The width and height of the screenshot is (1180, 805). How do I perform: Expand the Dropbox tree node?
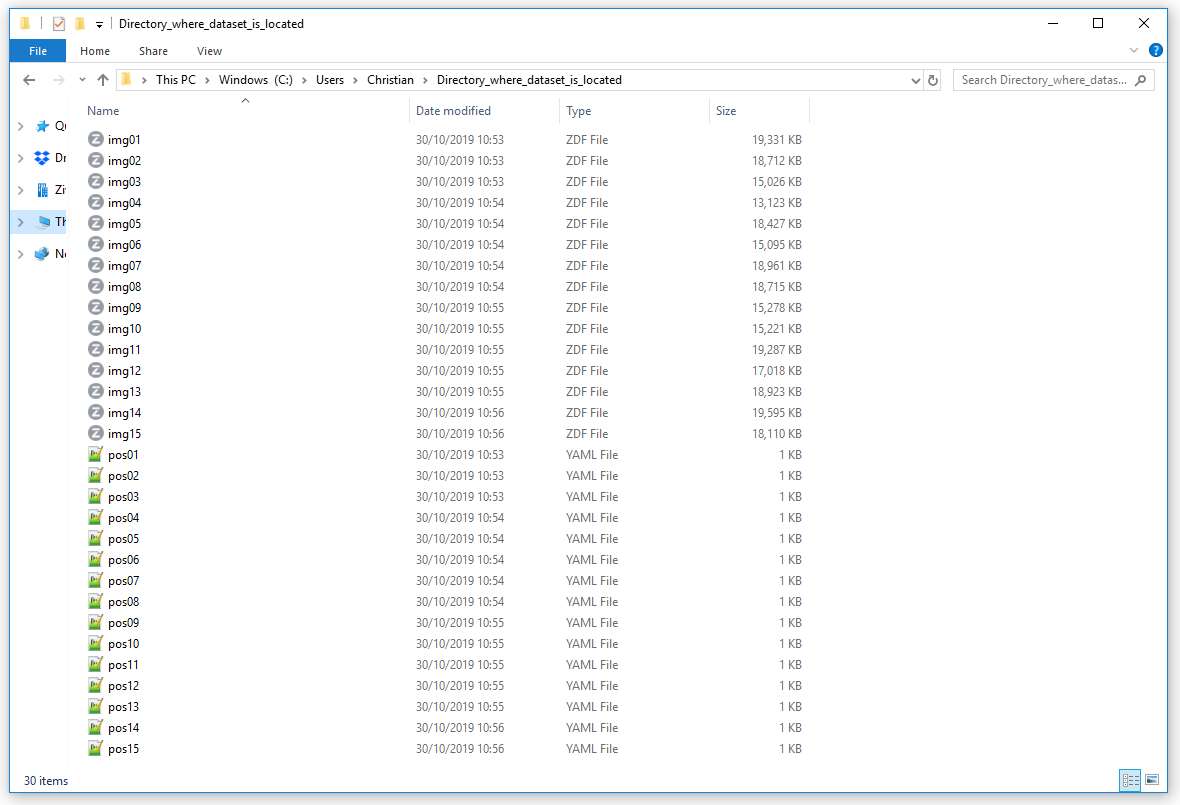pos(20,158)
